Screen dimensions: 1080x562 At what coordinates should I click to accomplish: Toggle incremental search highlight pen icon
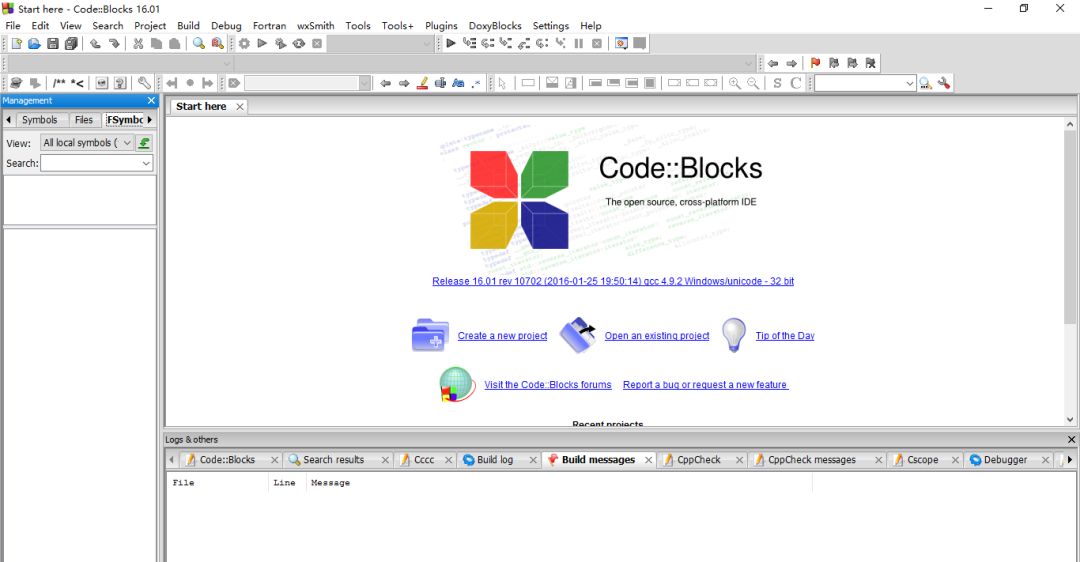(x=423, y=83)
